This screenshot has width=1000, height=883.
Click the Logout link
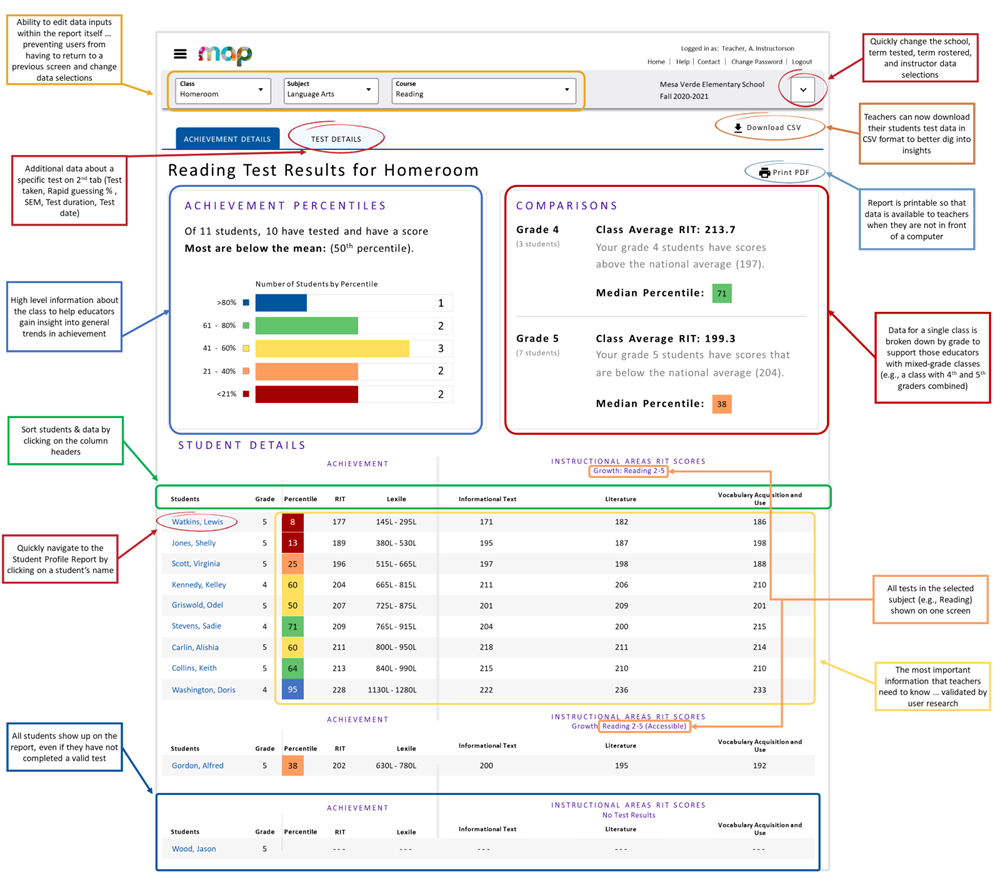tap(803, 62)
